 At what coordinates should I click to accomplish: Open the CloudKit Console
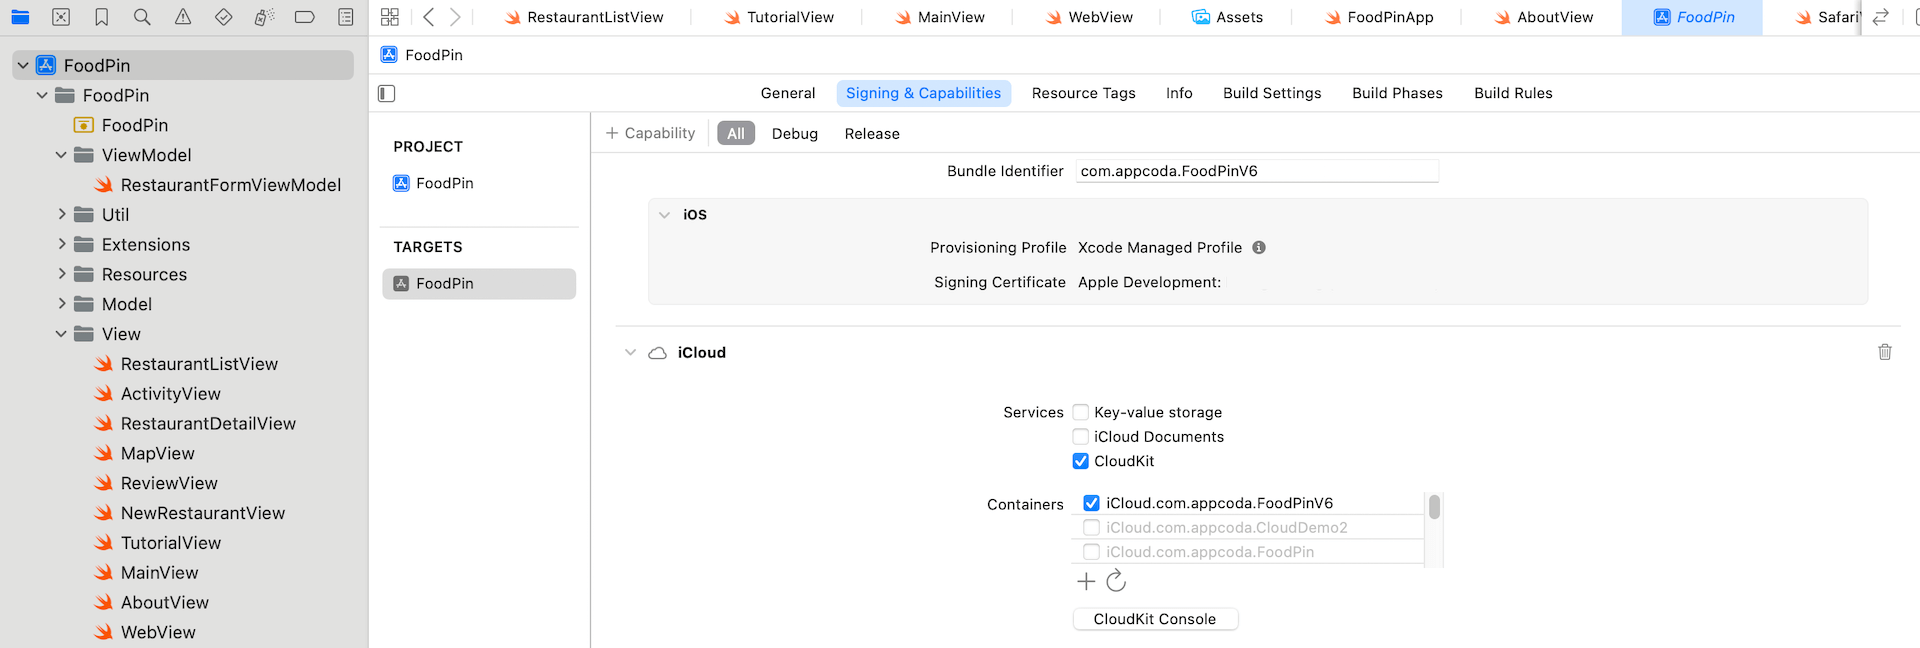pos(1154,619)
